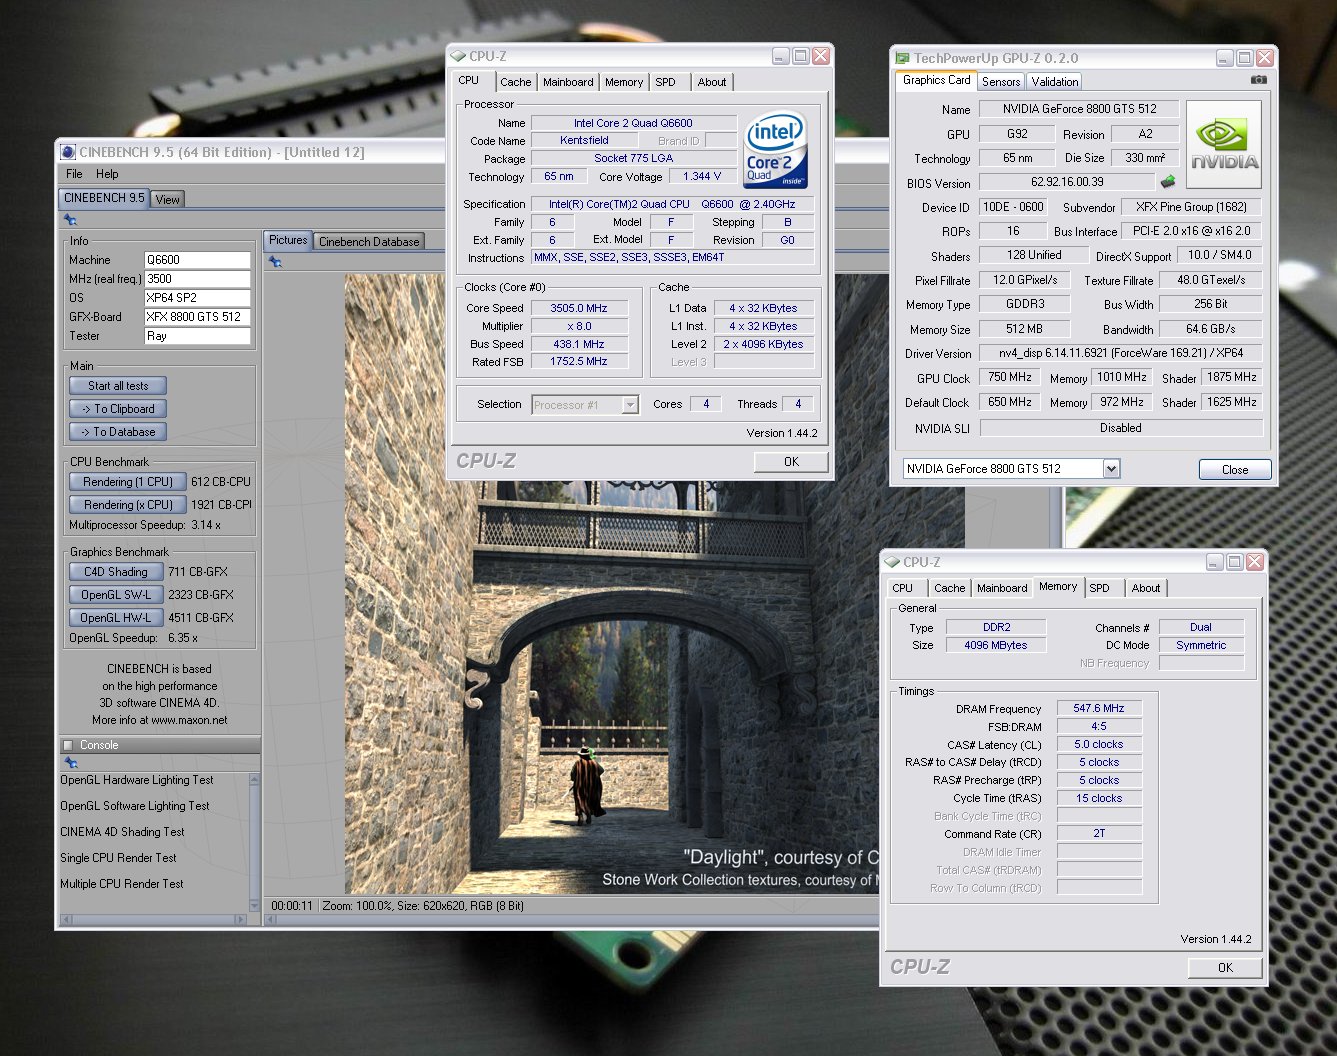Click the Intel Core 2 Quad logo
The height and width of the screenshot is (1056, 1337).
775,151
